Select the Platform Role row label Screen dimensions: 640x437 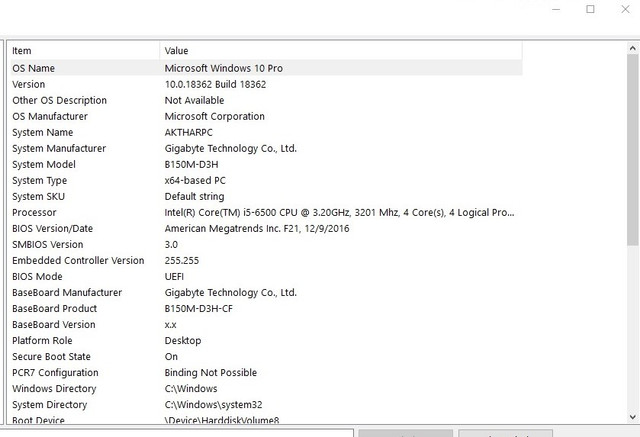click(42, 341)
